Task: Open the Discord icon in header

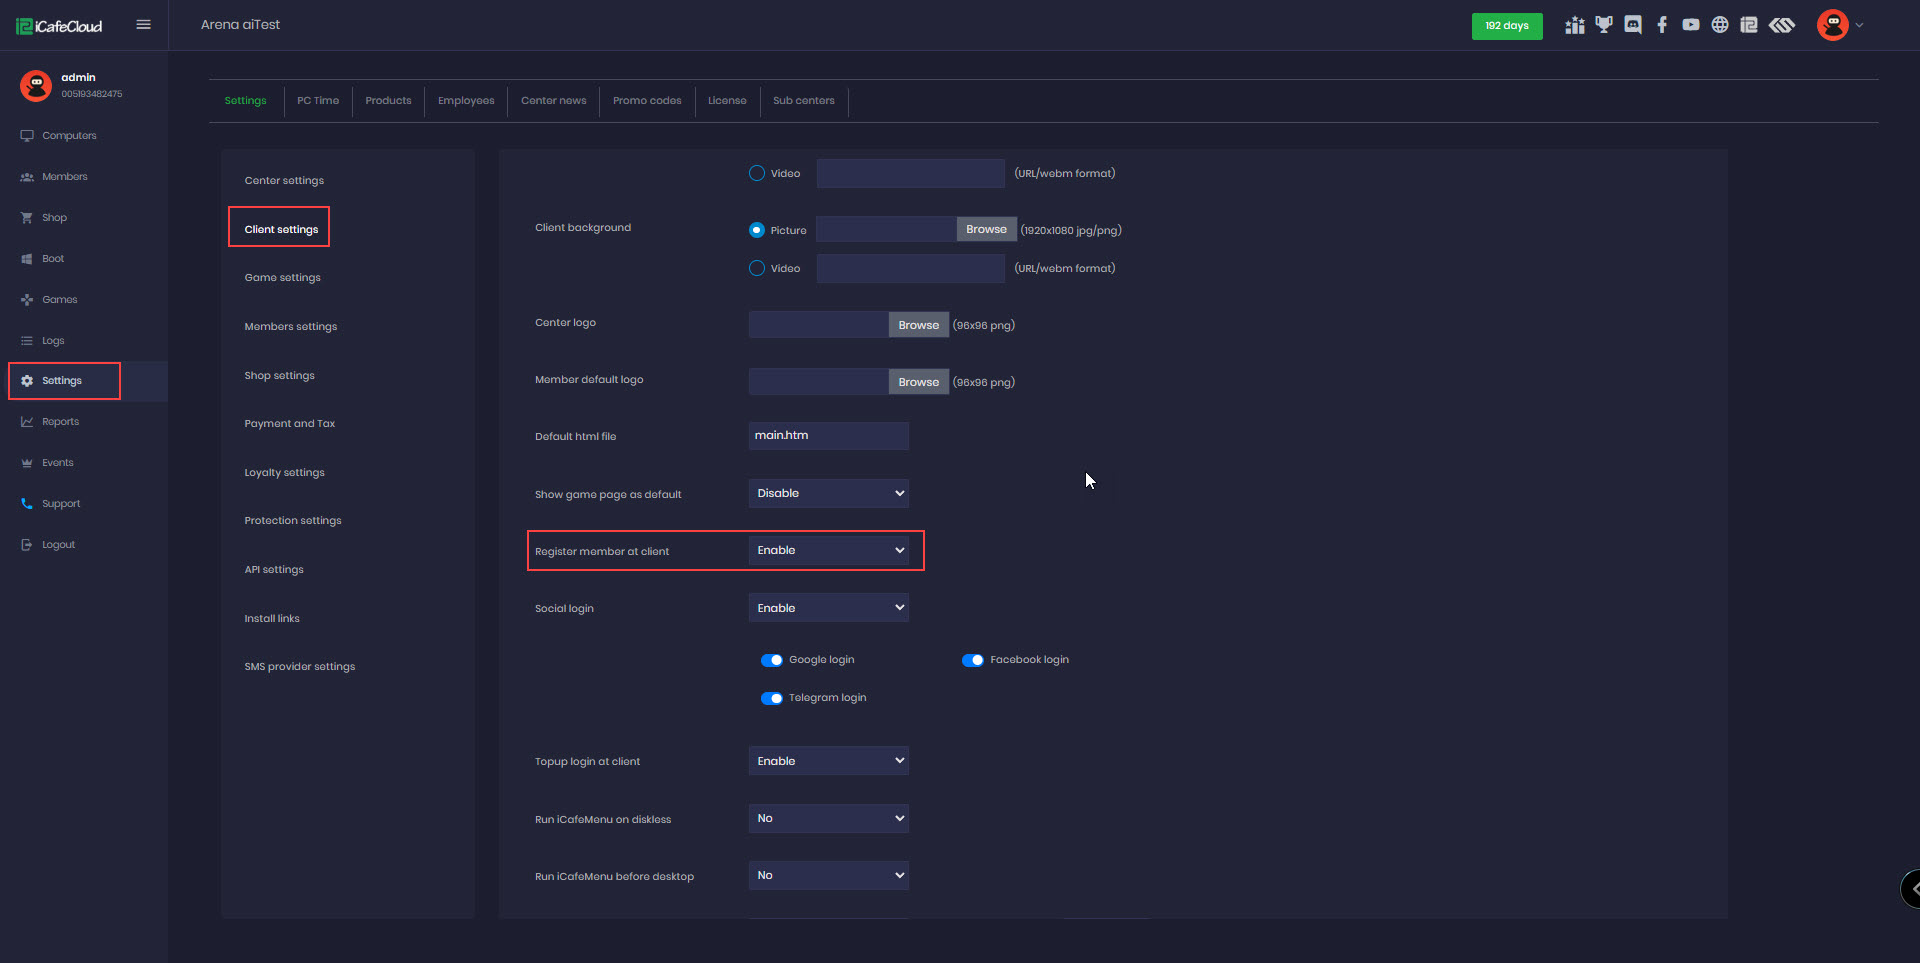Action: point(1633,25)
